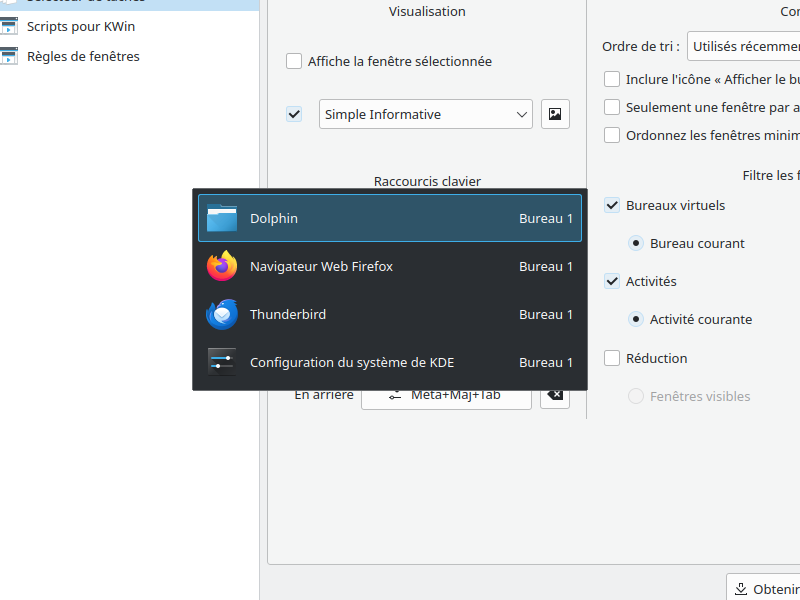Enable Affiche la fenêtre sélectionnée checkbox

pos(294,61)
